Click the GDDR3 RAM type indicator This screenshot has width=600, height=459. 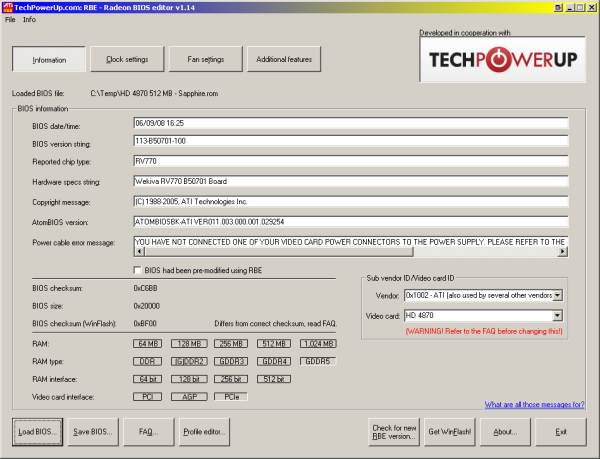click(231, 361)
